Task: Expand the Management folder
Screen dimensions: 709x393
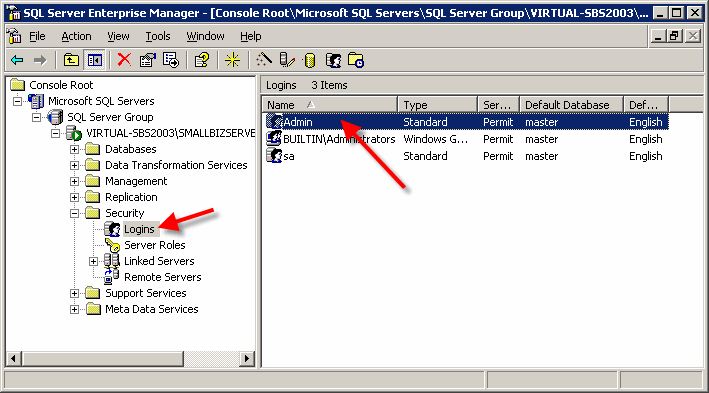Action: pos(74,181)
